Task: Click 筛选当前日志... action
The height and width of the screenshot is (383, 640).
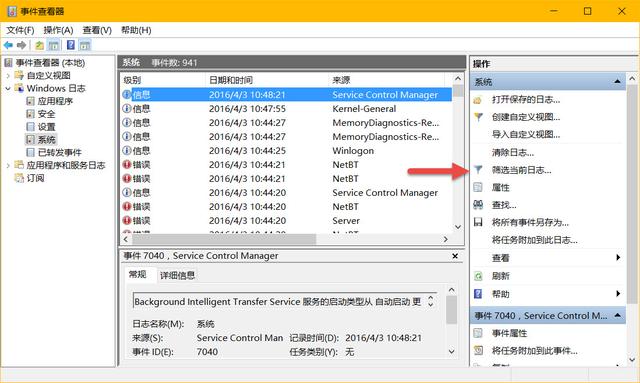Action: pyautogui.click(x=522, y=170)
